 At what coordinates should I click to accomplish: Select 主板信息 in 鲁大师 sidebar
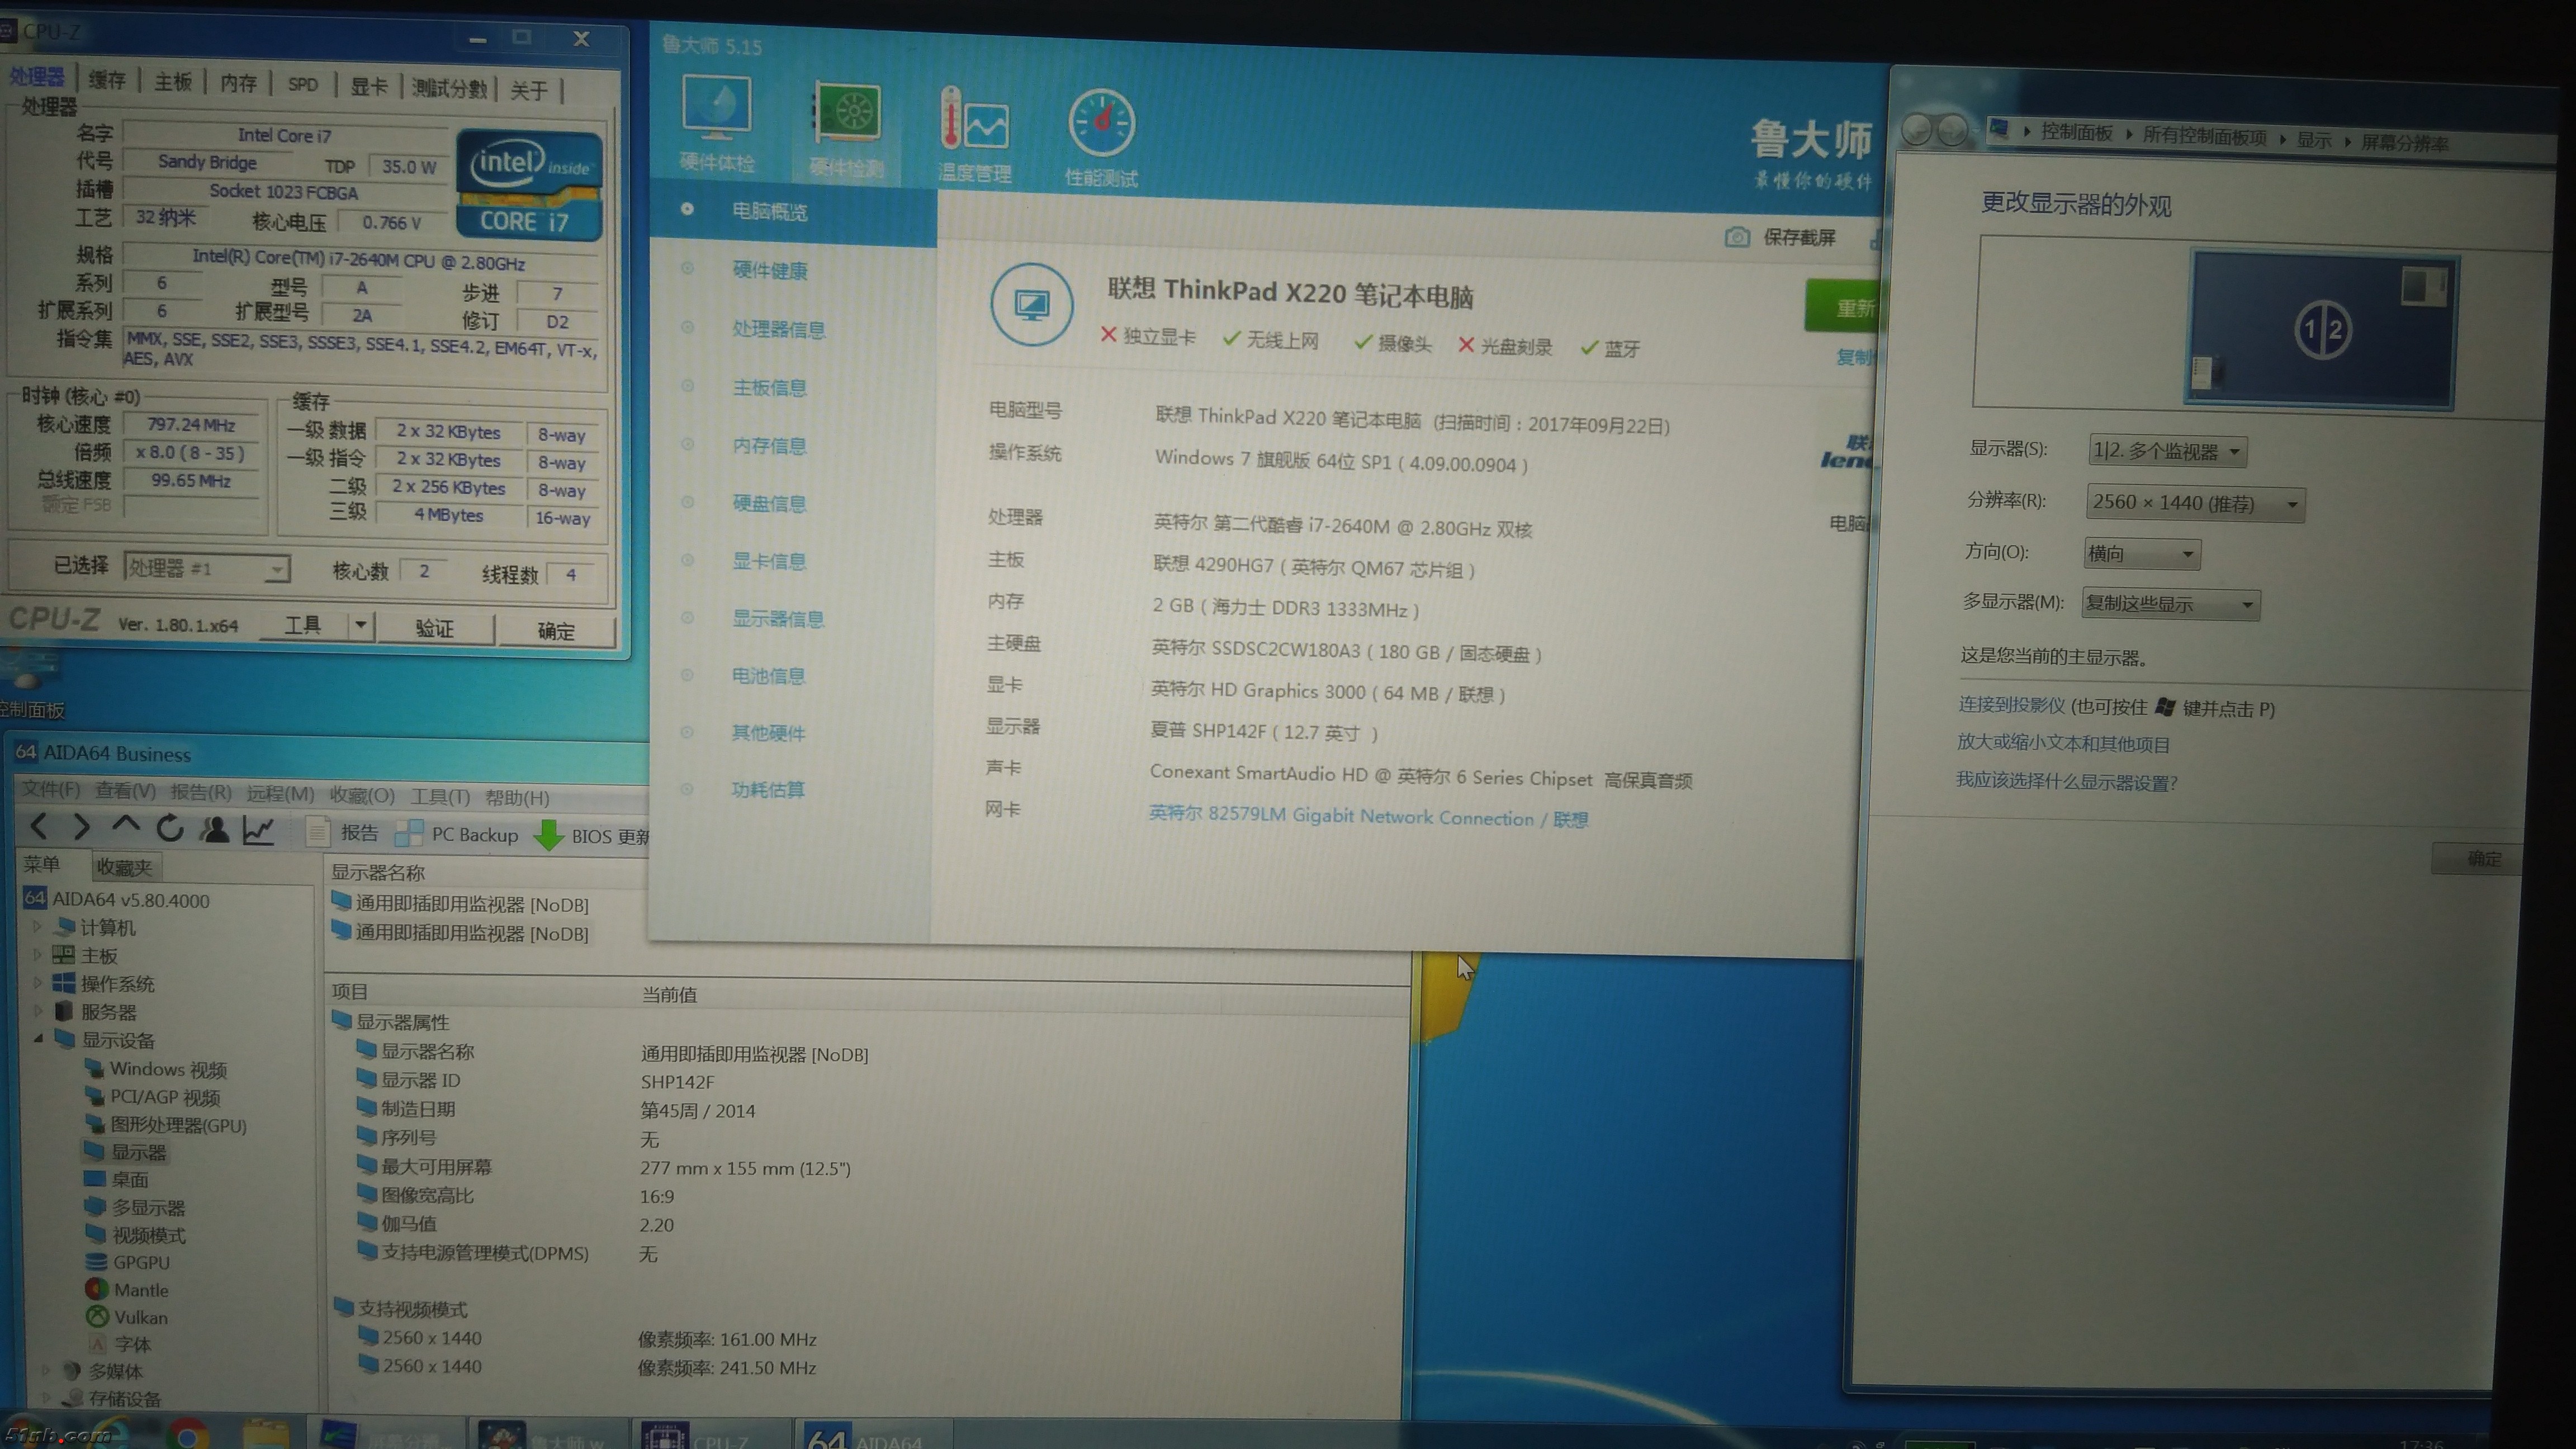coord(769,387)
